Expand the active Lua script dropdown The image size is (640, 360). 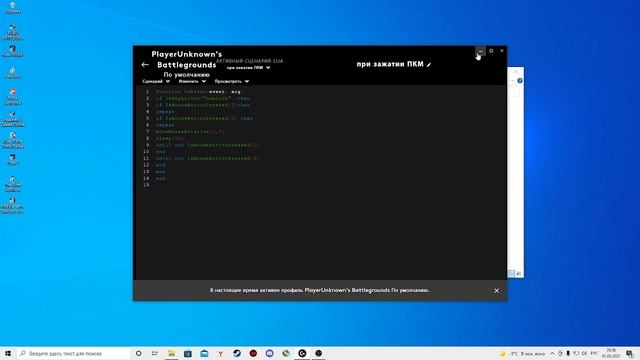[248, 68]
